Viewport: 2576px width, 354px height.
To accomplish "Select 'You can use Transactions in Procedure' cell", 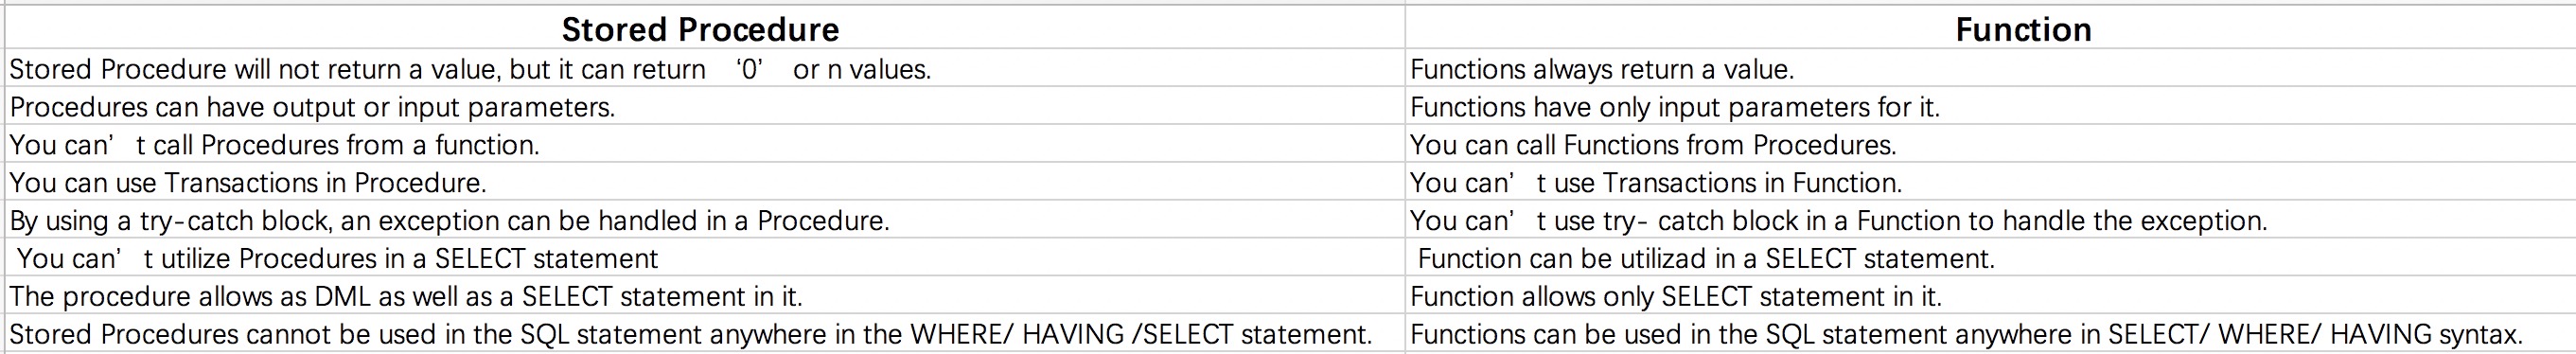I will pos(704,183).
